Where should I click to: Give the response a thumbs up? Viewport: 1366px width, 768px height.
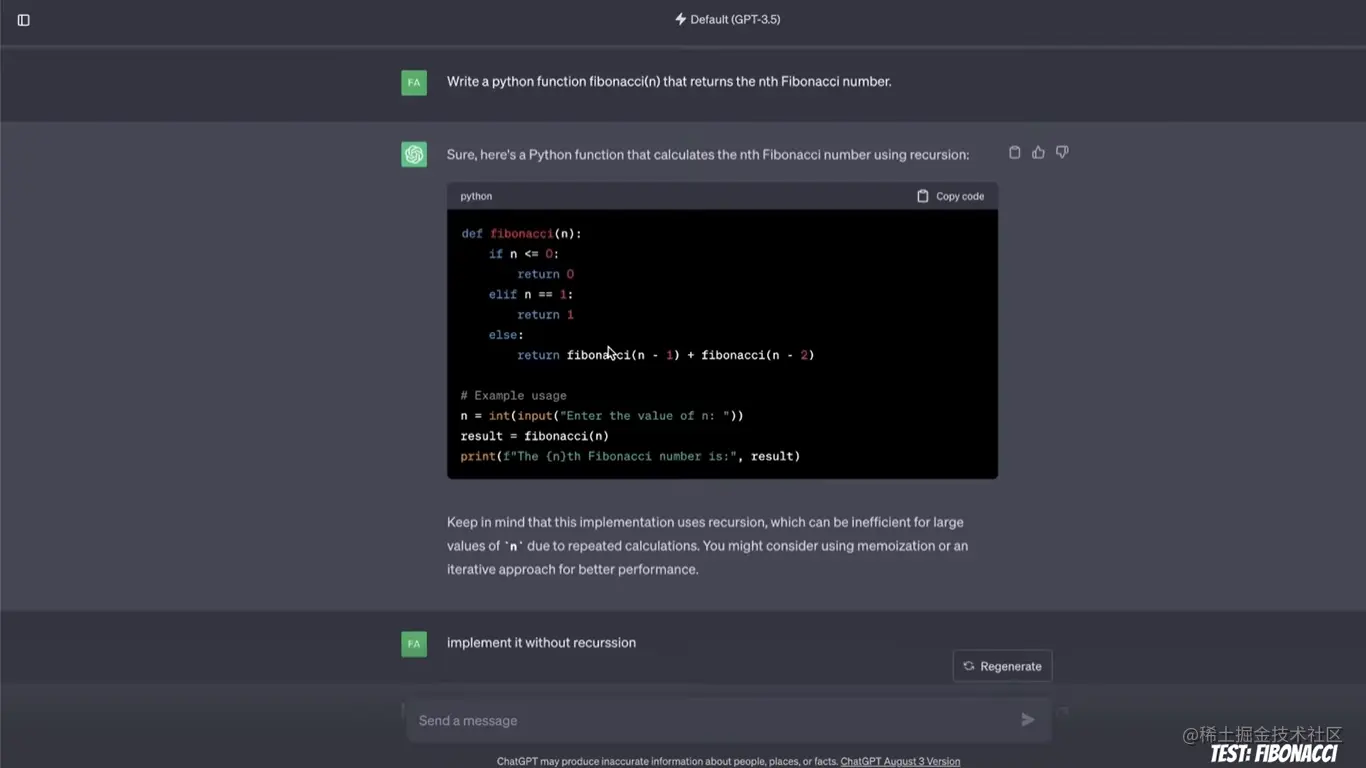click(x=1038, y=152)
